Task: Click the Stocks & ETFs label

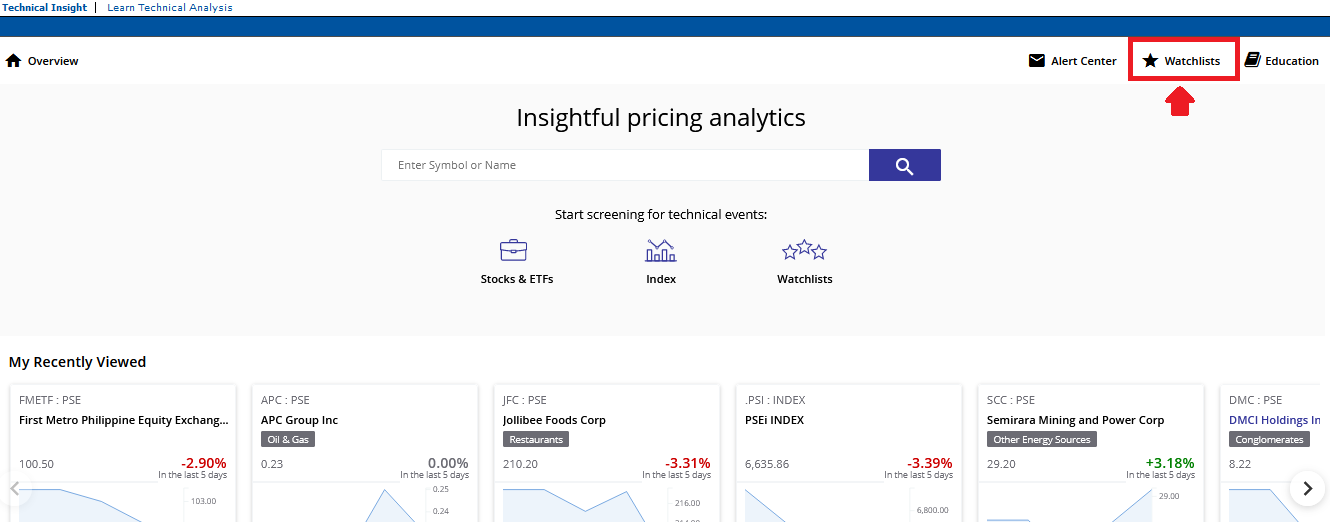Action: [x=517, y=279]
